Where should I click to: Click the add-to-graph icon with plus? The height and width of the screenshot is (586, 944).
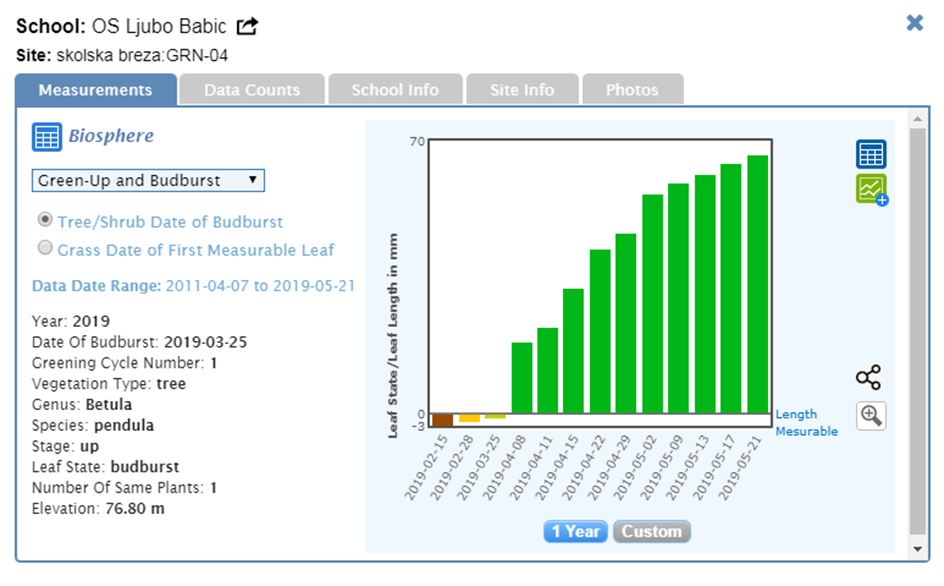click(871, 189)
